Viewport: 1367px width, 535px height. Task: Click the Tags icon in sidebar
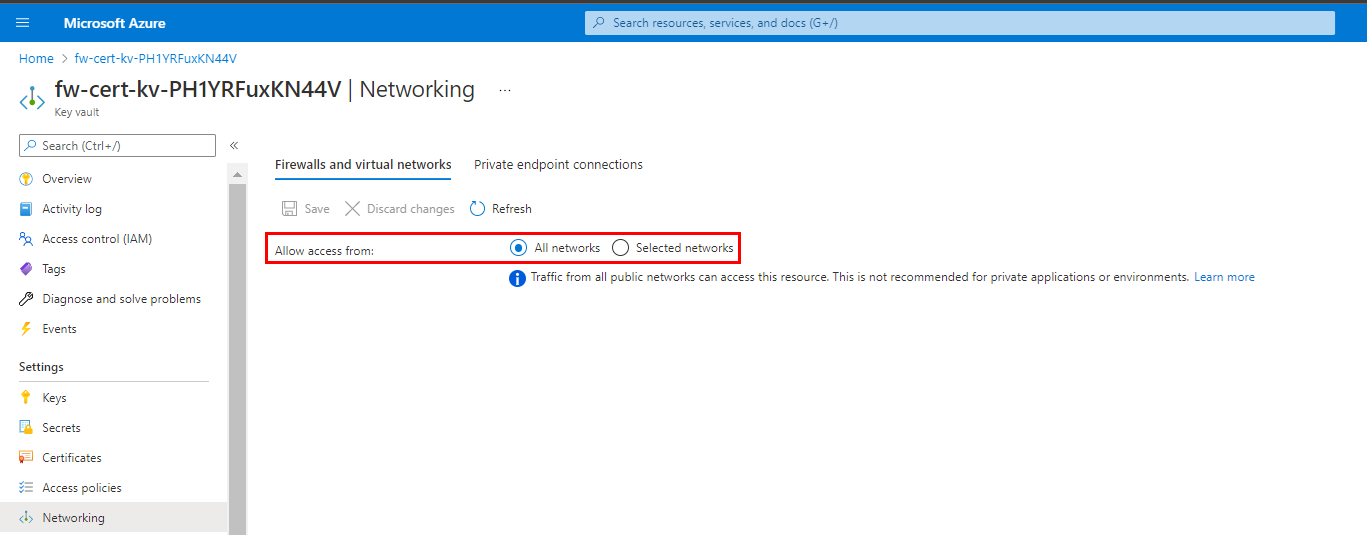point(26,269)
